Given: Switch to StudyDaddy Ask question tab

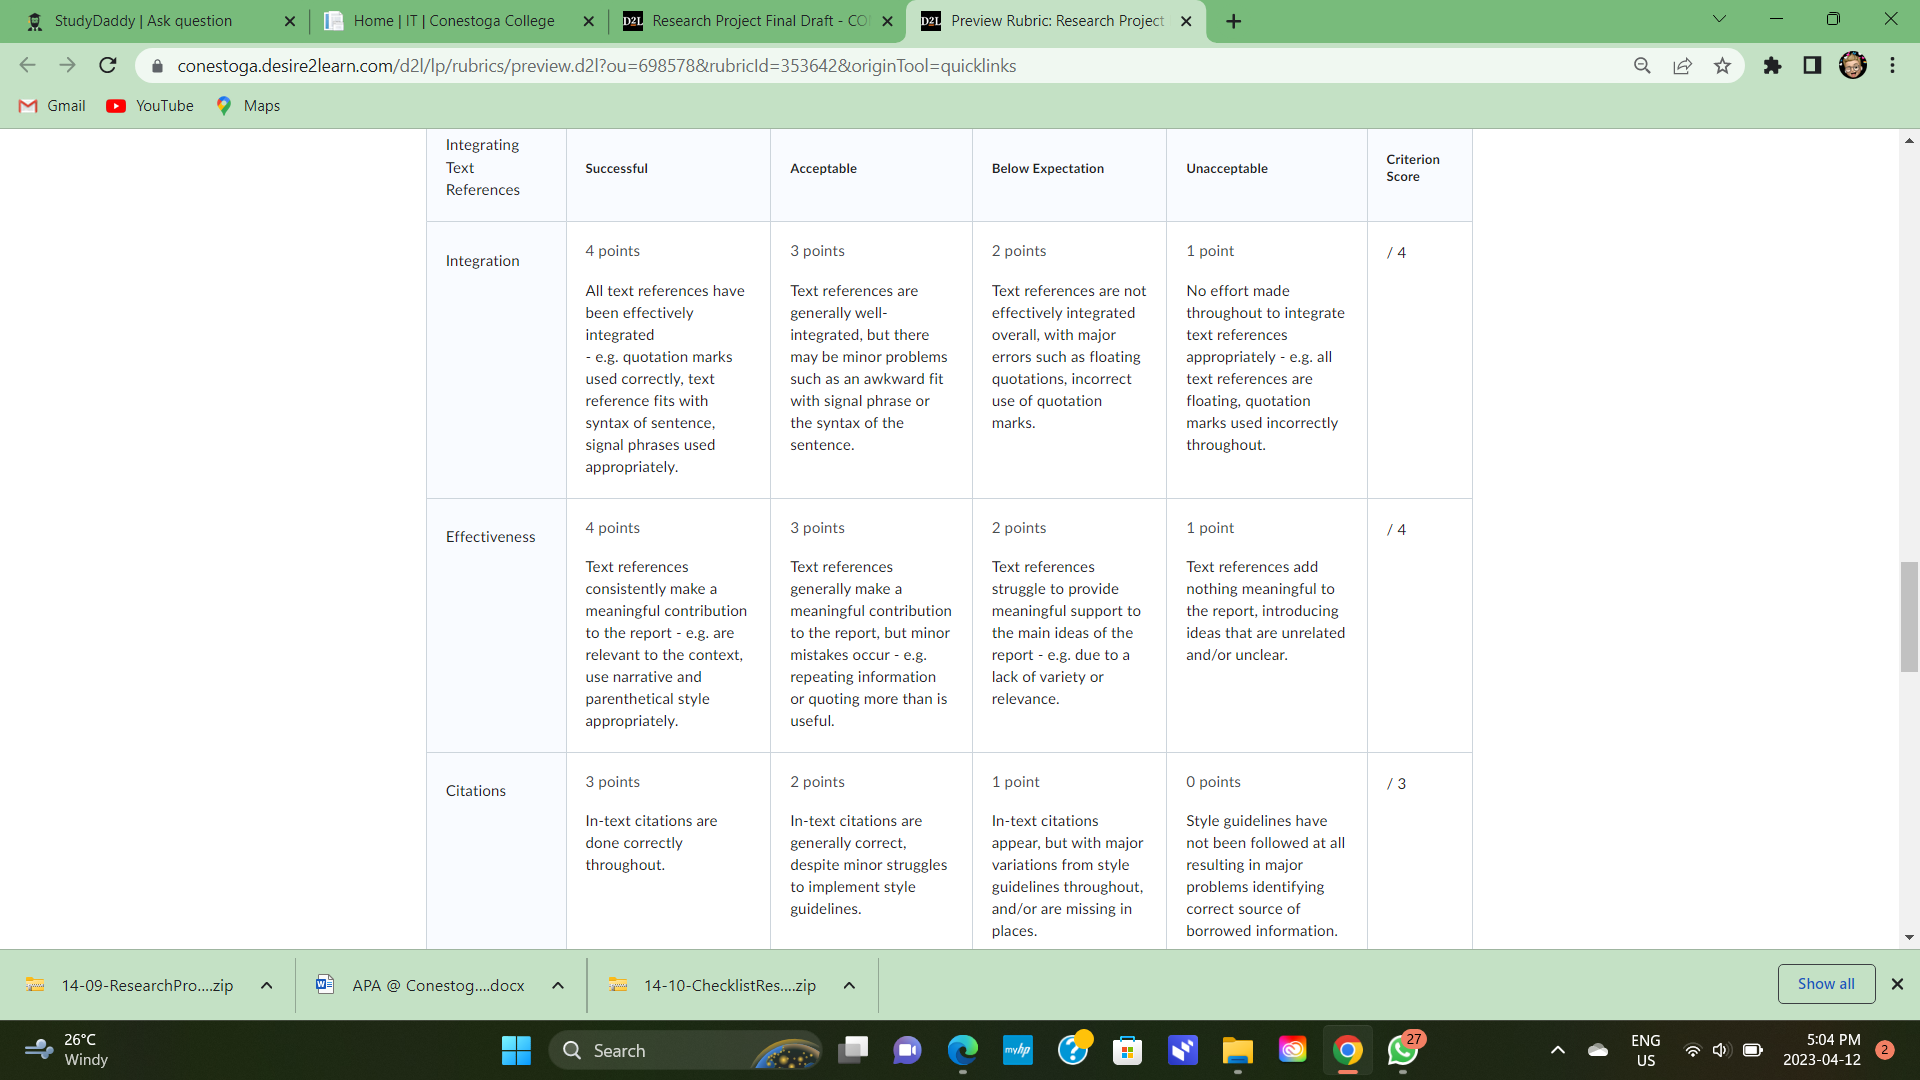Looking at the screenshot, I should pos(143,21).
